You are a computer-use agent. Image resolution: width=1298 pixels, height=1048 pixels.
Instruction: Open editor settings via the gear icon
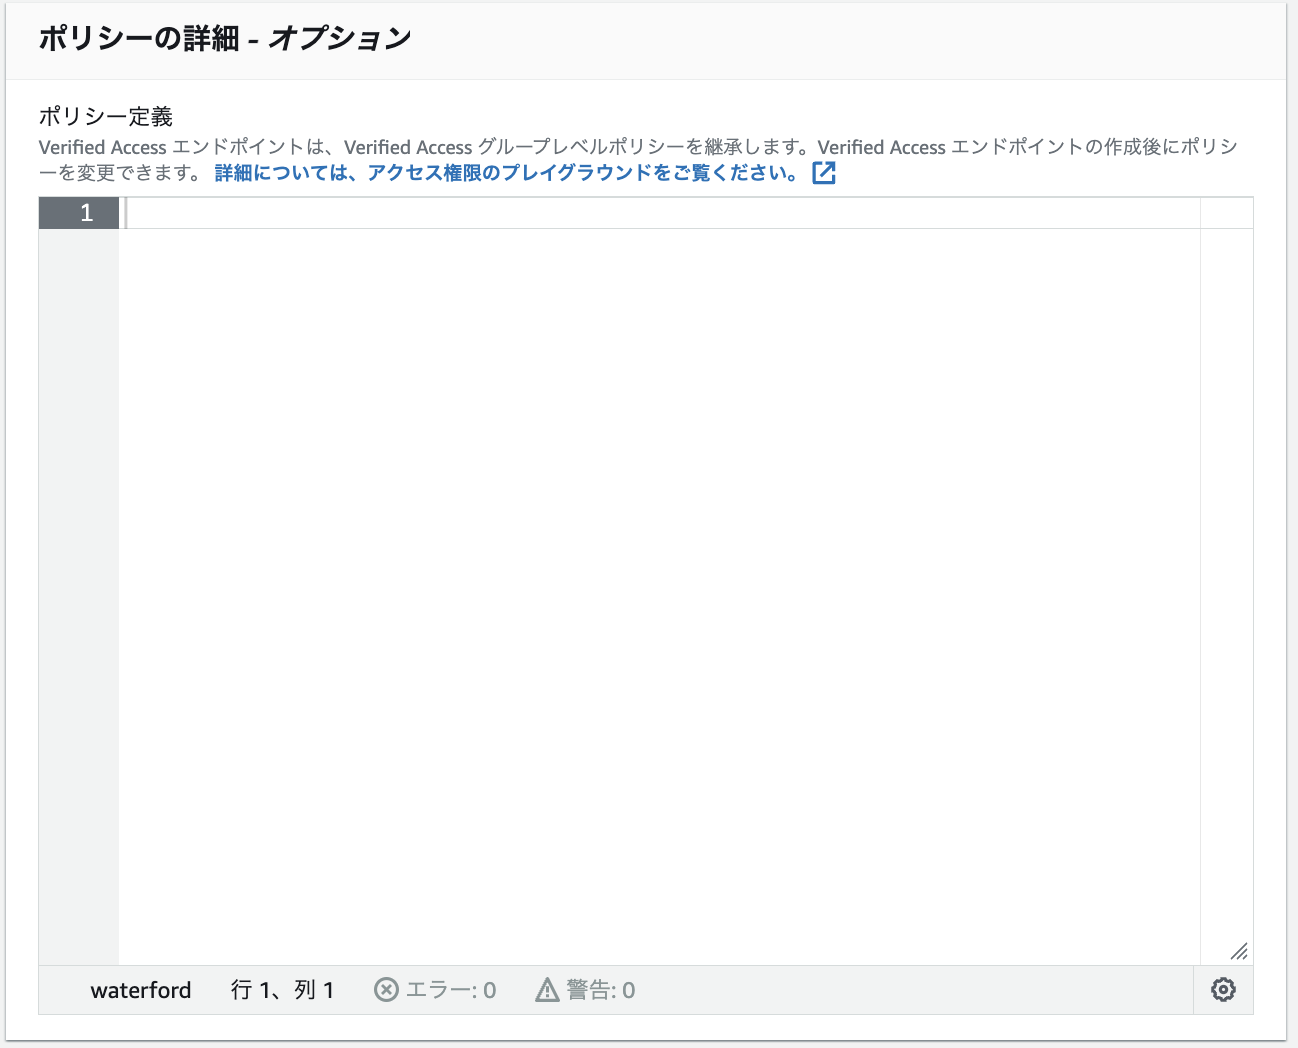[x=1223, y=990]
